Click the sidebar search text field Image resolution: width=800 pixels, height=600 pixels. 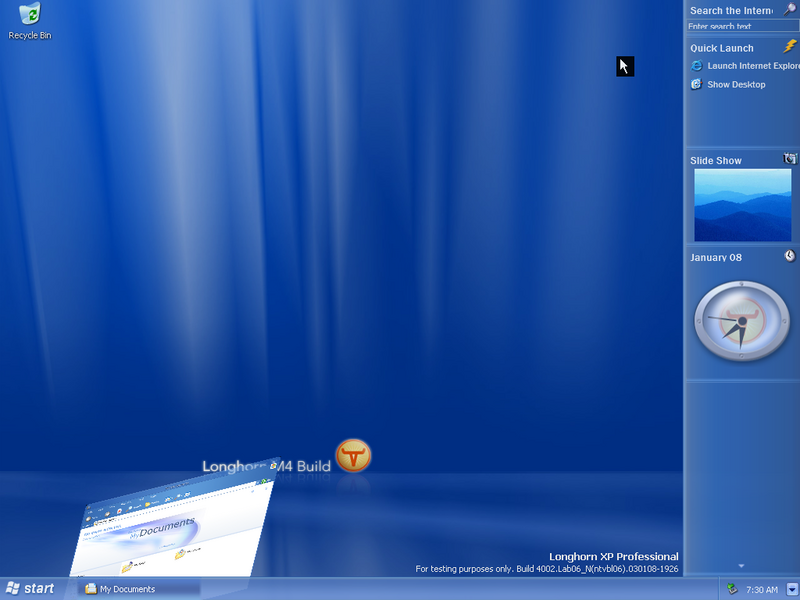tap(743, 26)
